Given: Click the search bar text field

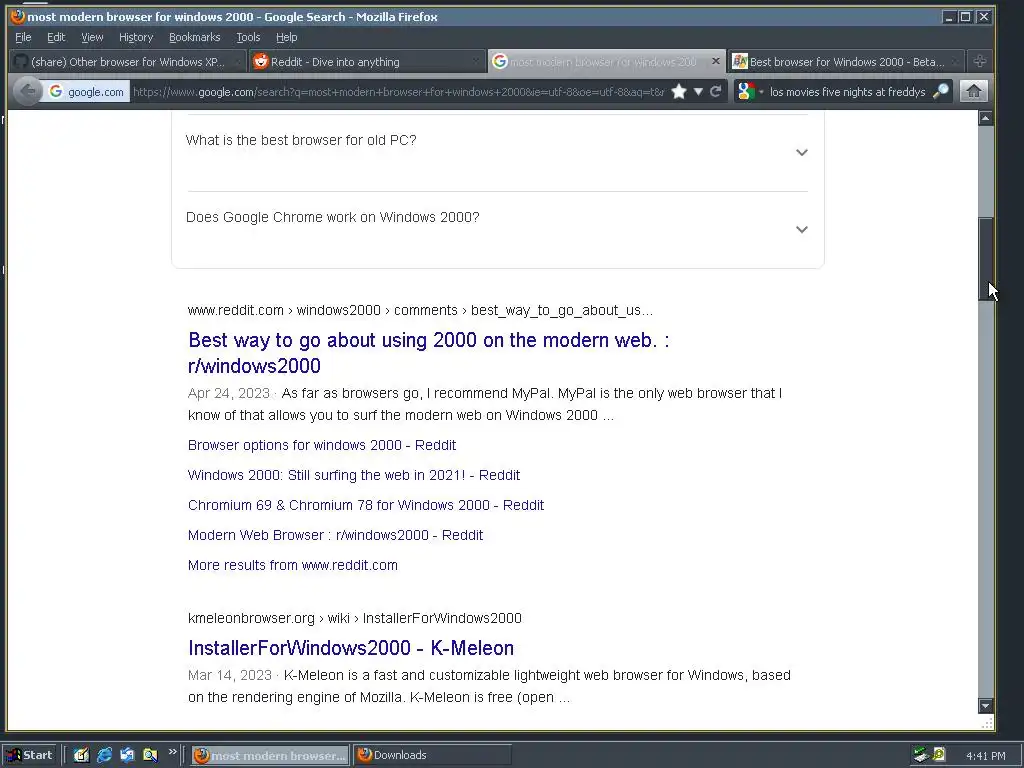Looking at the screenshot, I should (847, 91).
